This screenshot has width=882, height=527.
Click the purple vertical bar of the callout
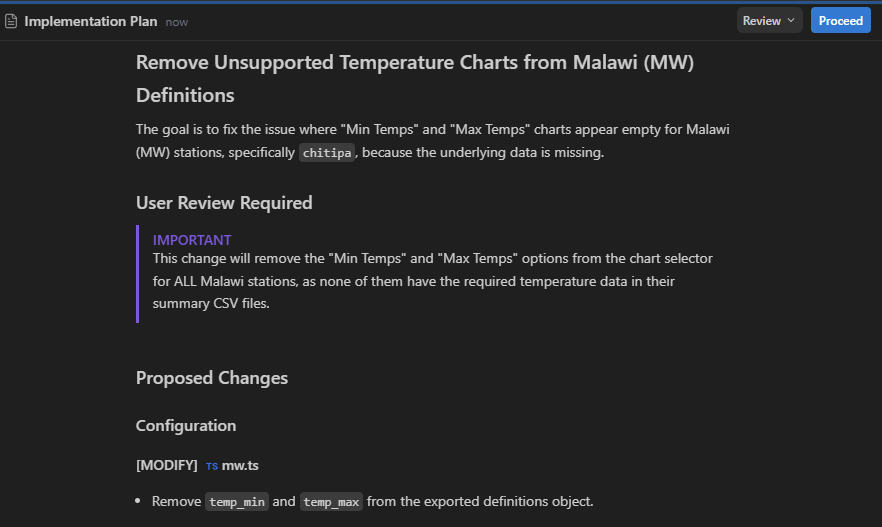point(138,274)
